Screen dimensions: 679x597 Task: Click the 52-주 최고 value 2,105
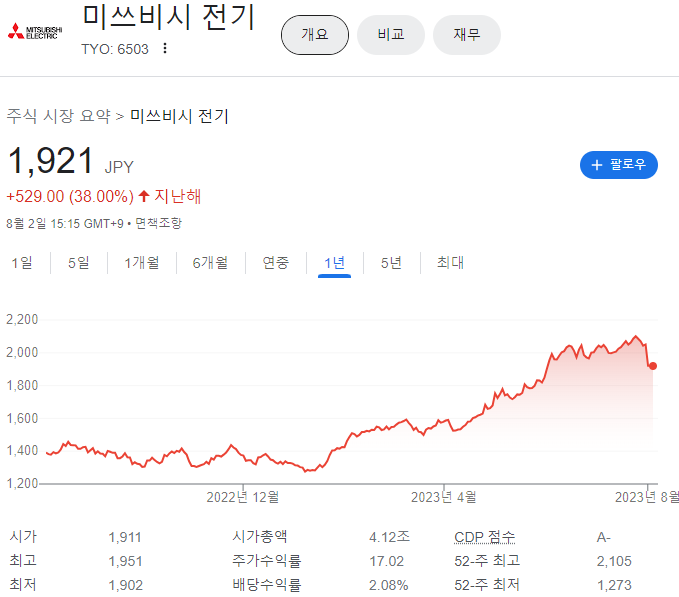tap(614, 561)
